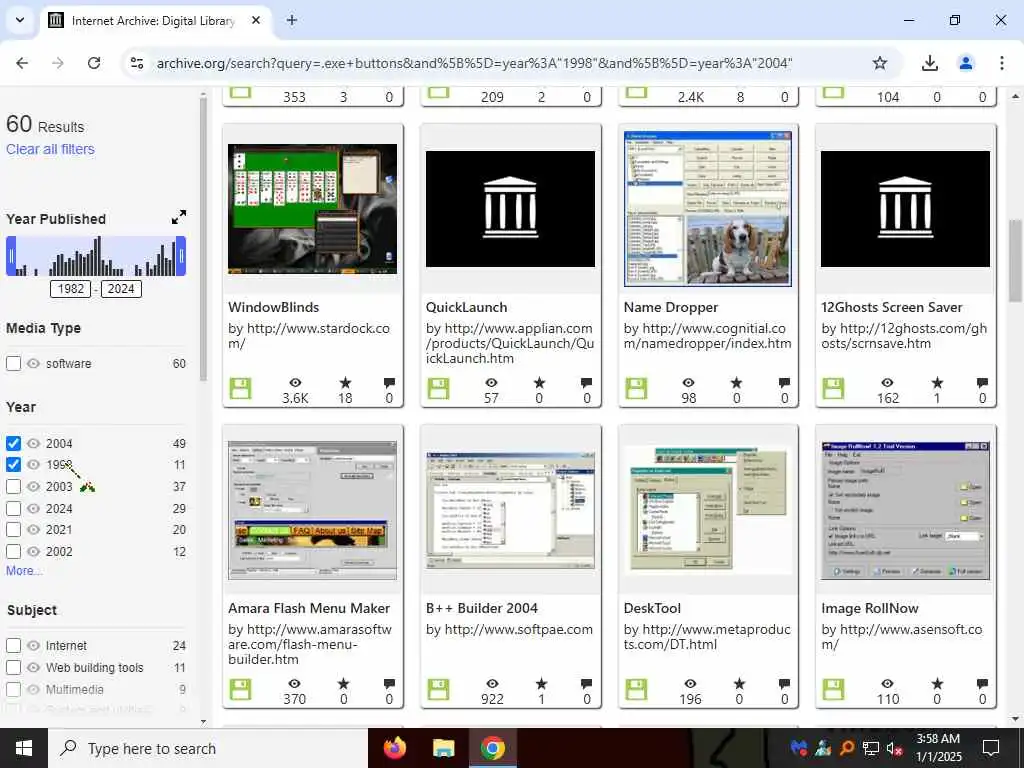The height and width of the screenshot is (768, 1024).
Task: Check the Web building tools subject filter
Action: point(13,667)
